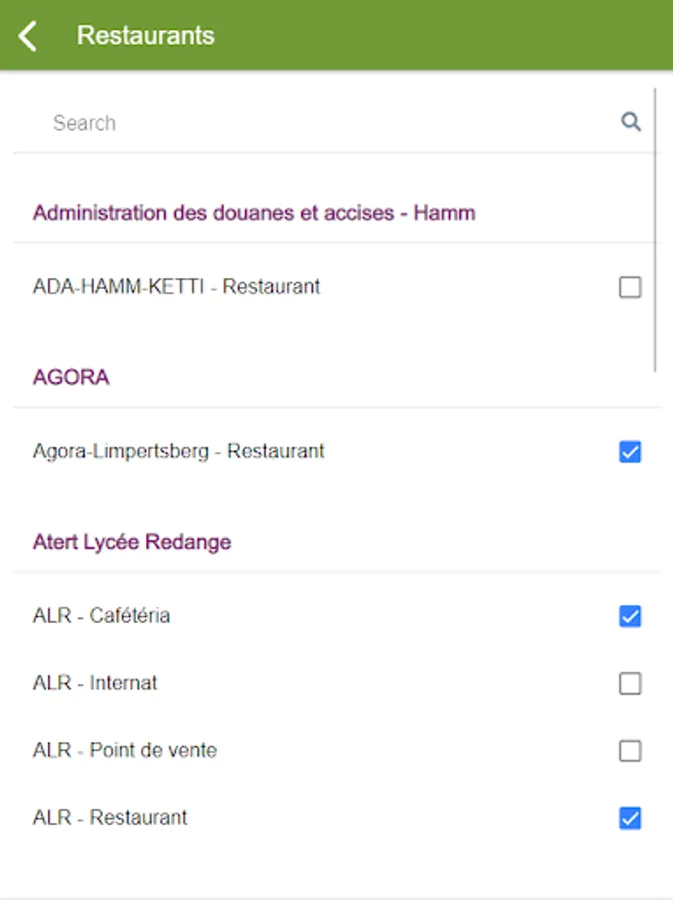Select the ADA-HAMM-KETTI - Restaurant label
The image size is (673, 900).
point(176,287)
